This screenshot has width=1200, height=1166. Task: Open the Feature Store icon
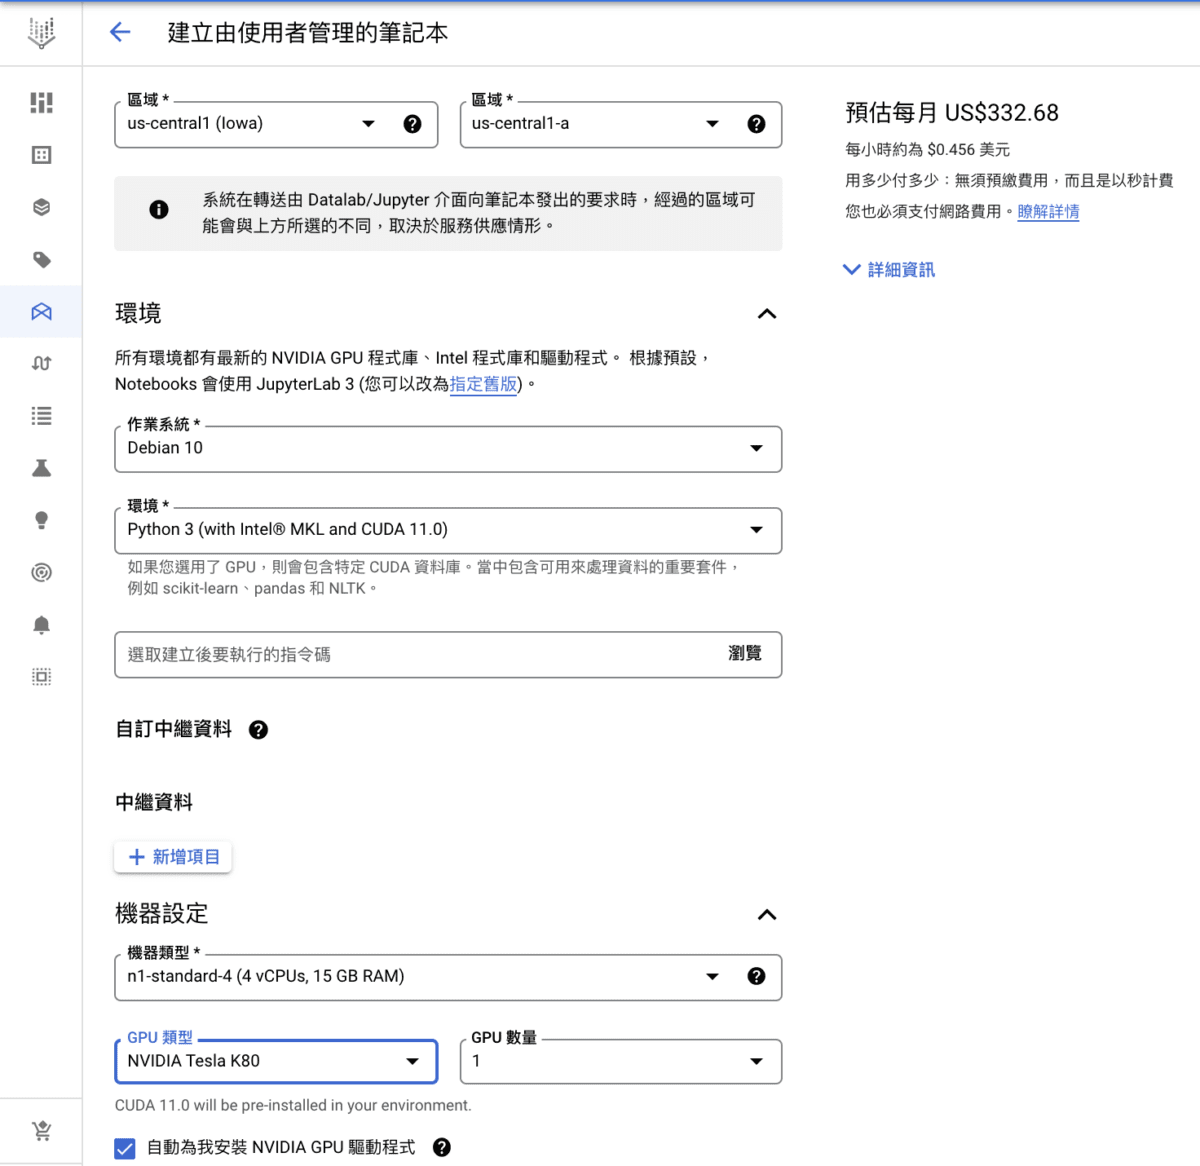click(x=41, y=207)
